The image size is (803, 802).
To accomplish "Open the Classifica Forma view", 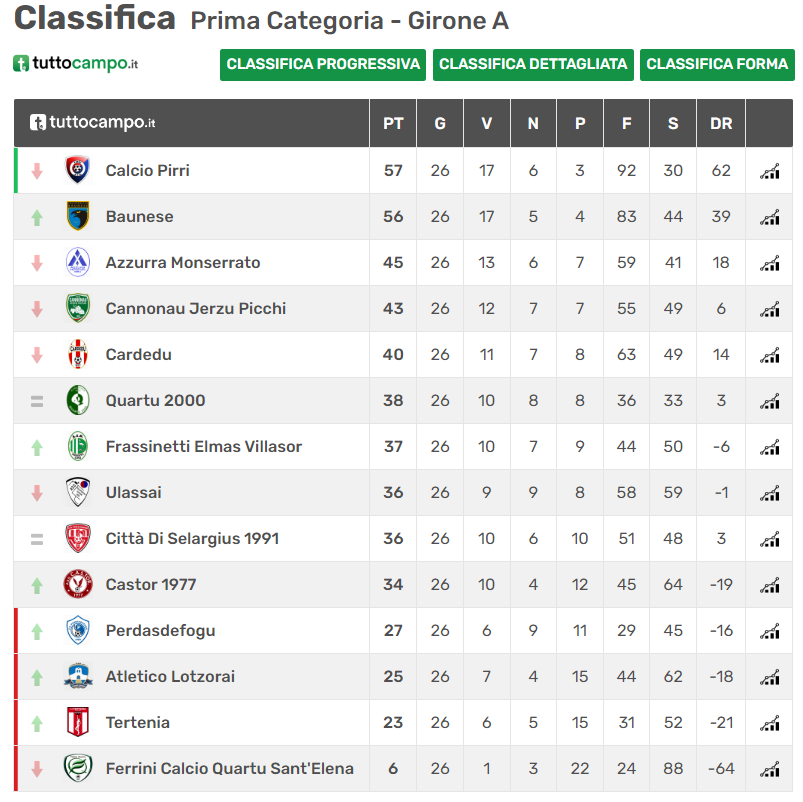I will 717,65.
